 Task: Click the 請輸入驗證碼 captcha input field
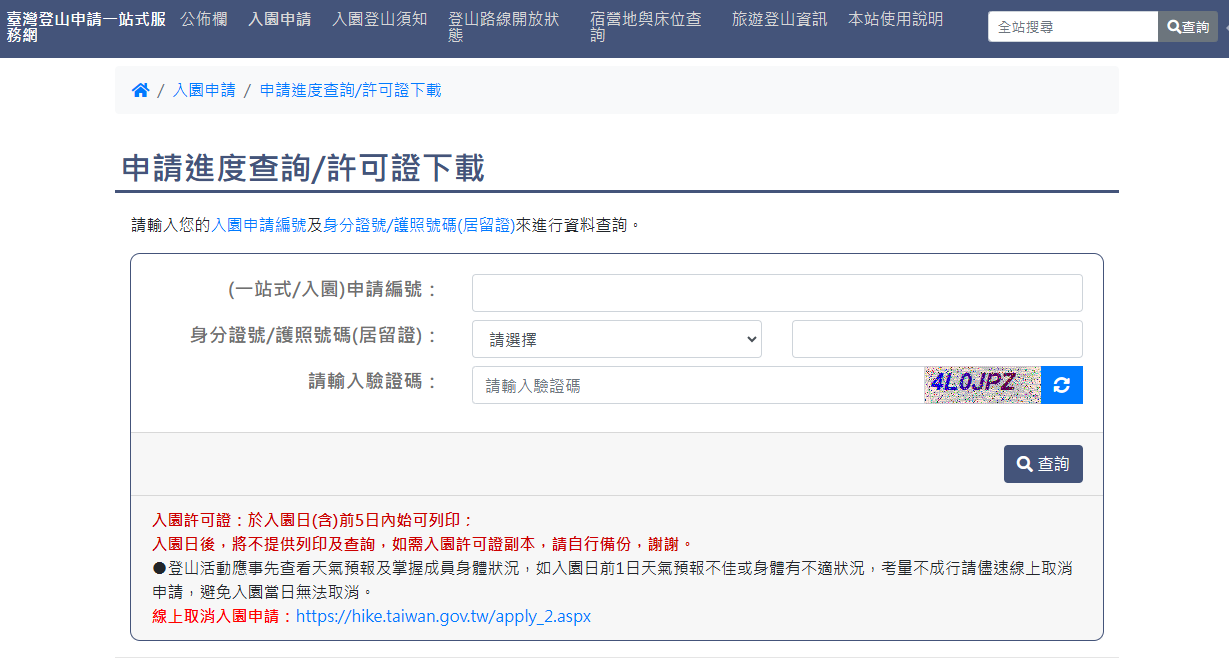tap(697, 385)
